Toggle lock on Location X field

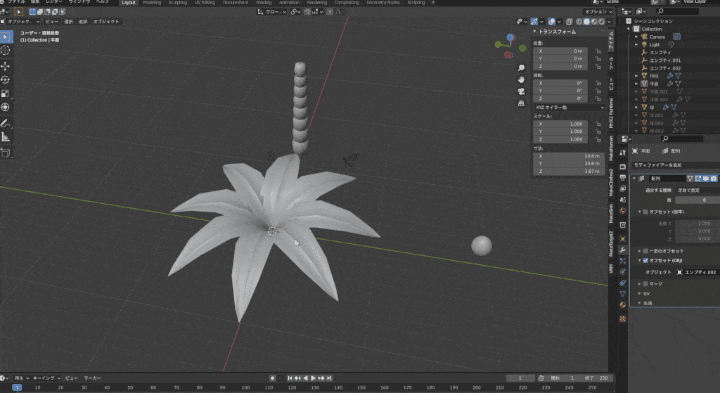click(598, 51)
